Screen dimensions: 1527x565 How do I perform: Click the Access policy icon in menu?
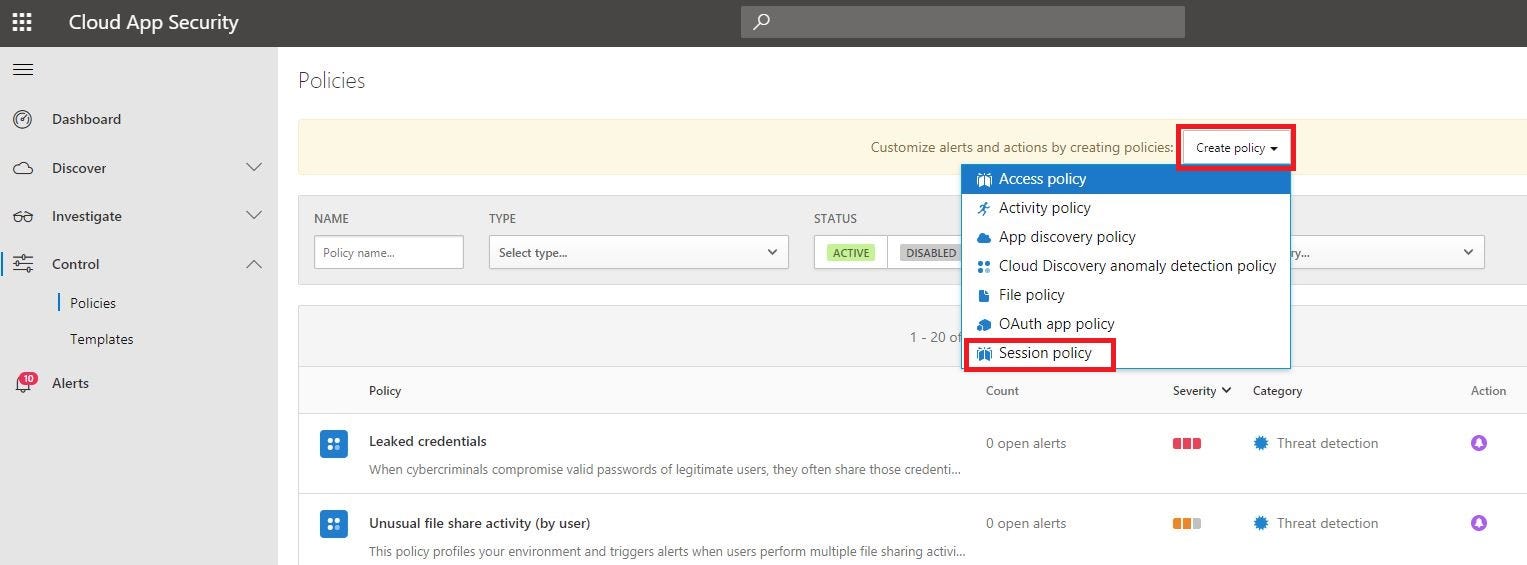(984, 179)
